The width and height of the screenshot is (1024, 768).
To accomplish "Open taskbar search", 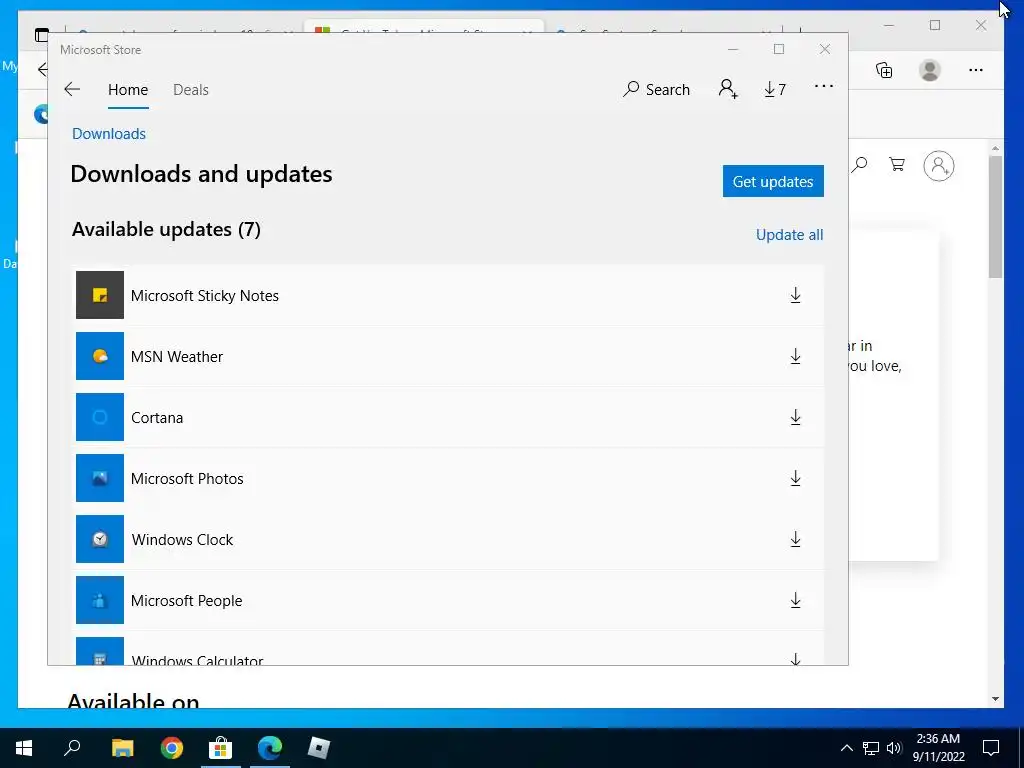I will pyautogui.click(x=72, y=748).
